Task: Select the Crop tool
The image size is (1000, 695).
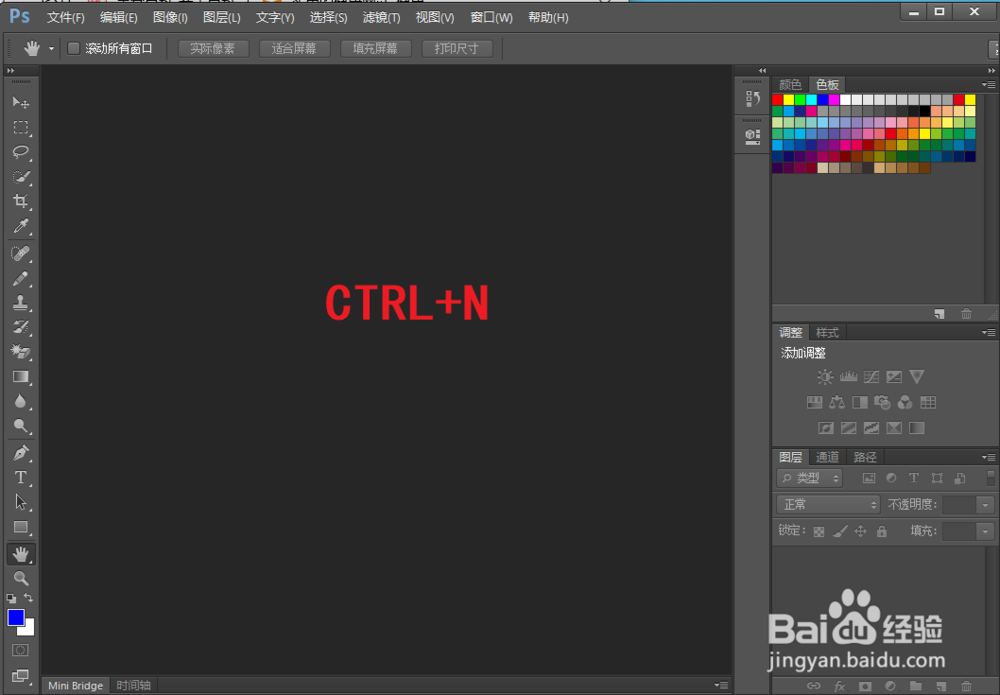Action: (20, 201)
